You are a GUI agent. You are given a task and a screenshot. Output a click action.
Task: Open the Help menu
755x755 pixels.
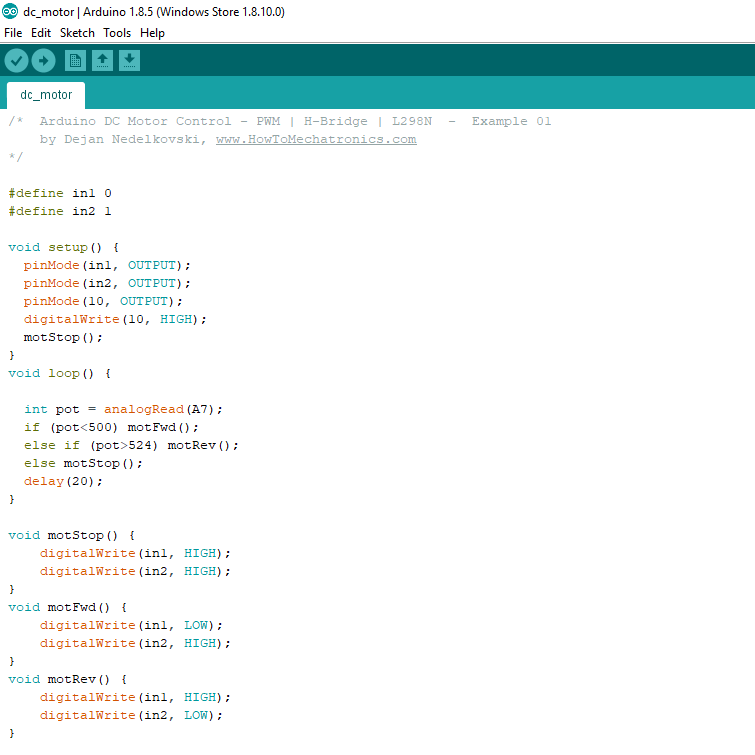coord(152,33)
